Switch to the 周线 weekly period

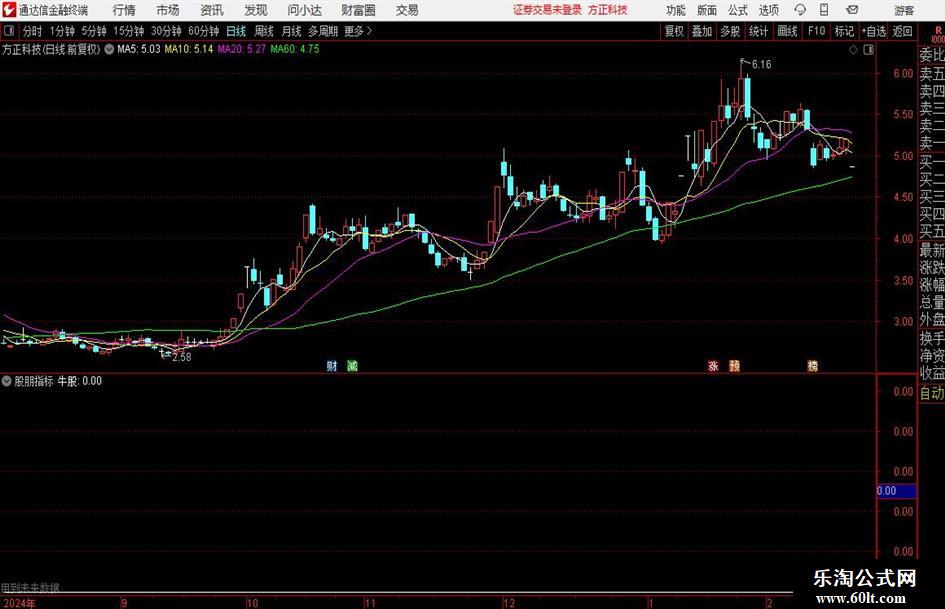264,31
